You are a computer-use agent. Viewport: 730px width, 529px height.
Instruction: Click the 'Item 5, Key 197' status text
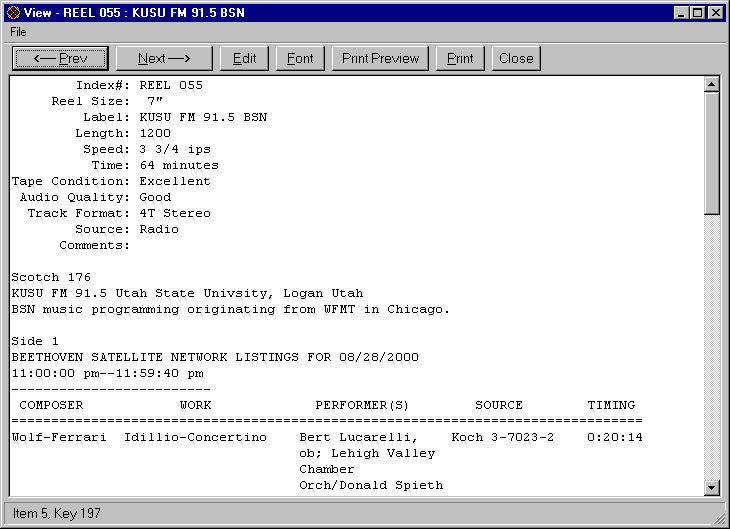[56, 513]
